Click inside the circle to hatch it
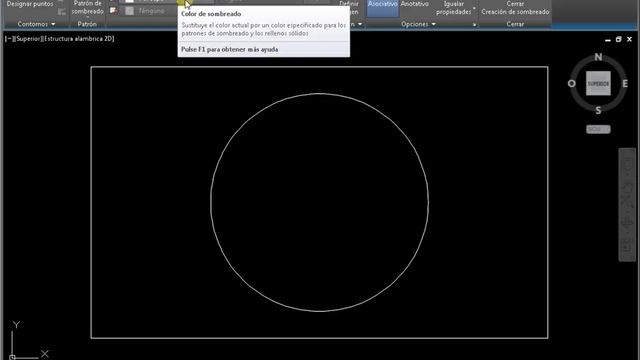The image size is (640, 360). pyautogui.click(x=320, y=202)
